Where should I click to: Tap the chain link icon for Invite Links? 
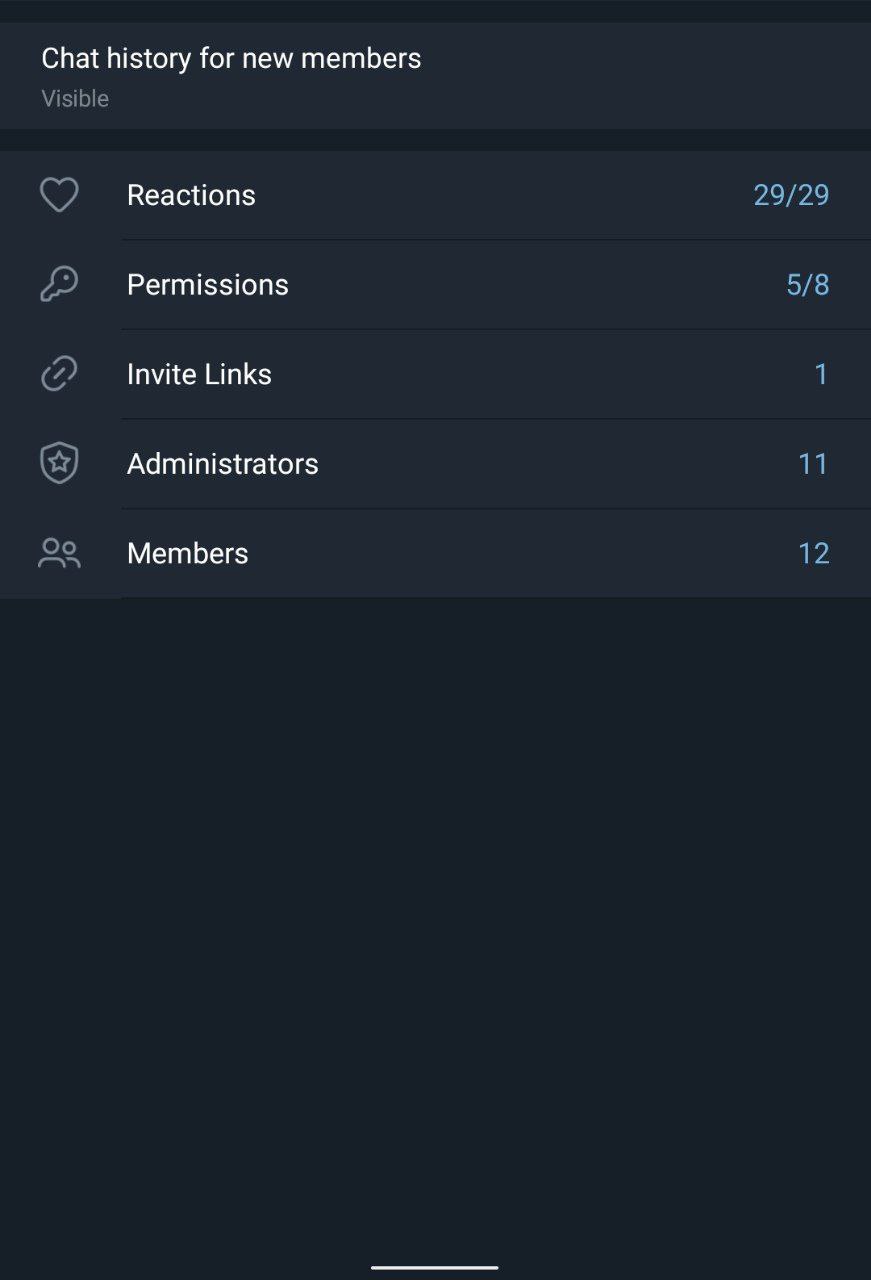[x=59, y=374]
